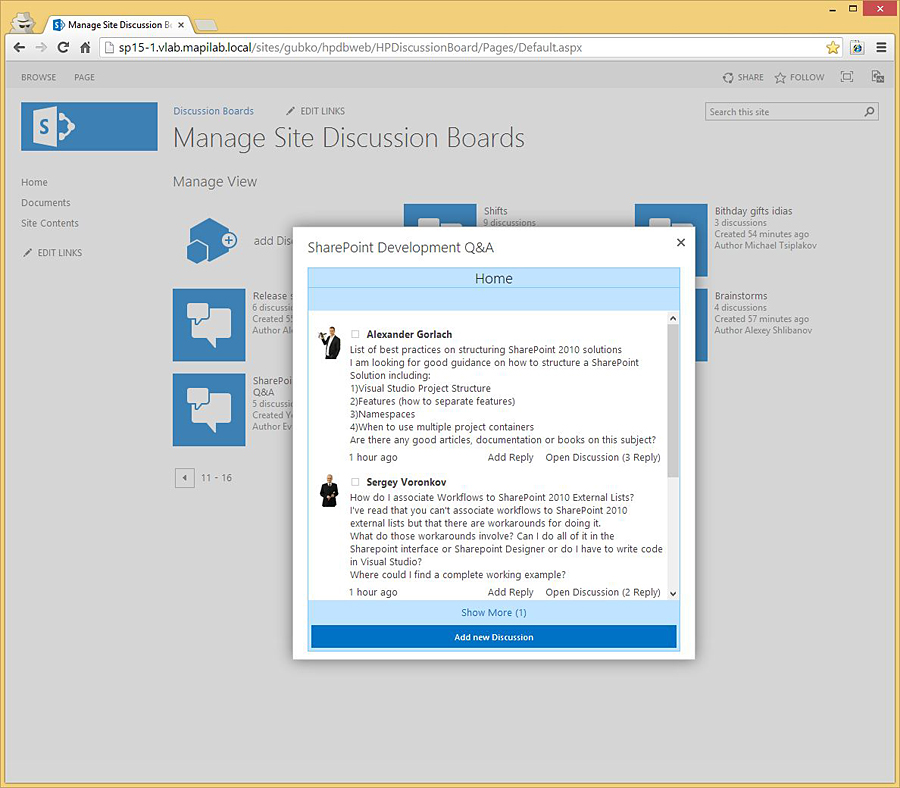This screenshot has width=900, height=788.
Task: Open the Chrome menu (three lines)
Action: click(881, 48)
